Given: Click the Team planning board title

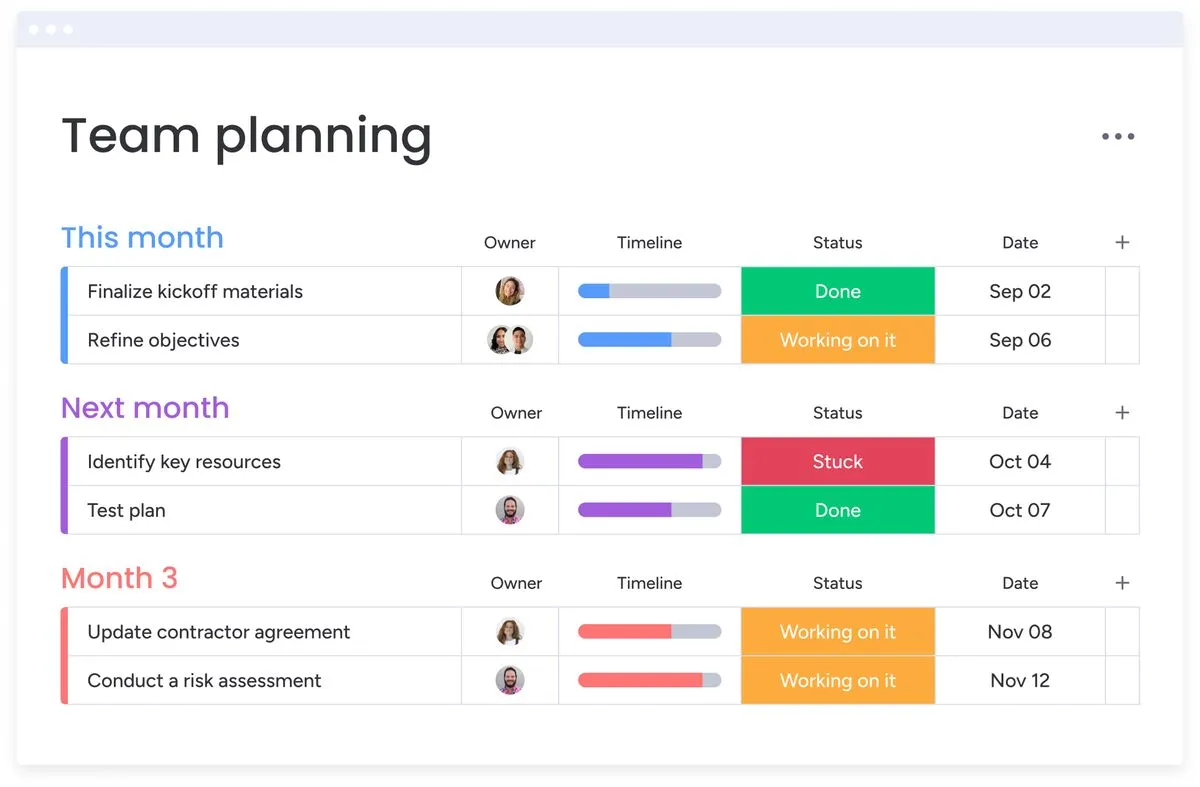Looking at the screenshot, I should coord(246,136).
